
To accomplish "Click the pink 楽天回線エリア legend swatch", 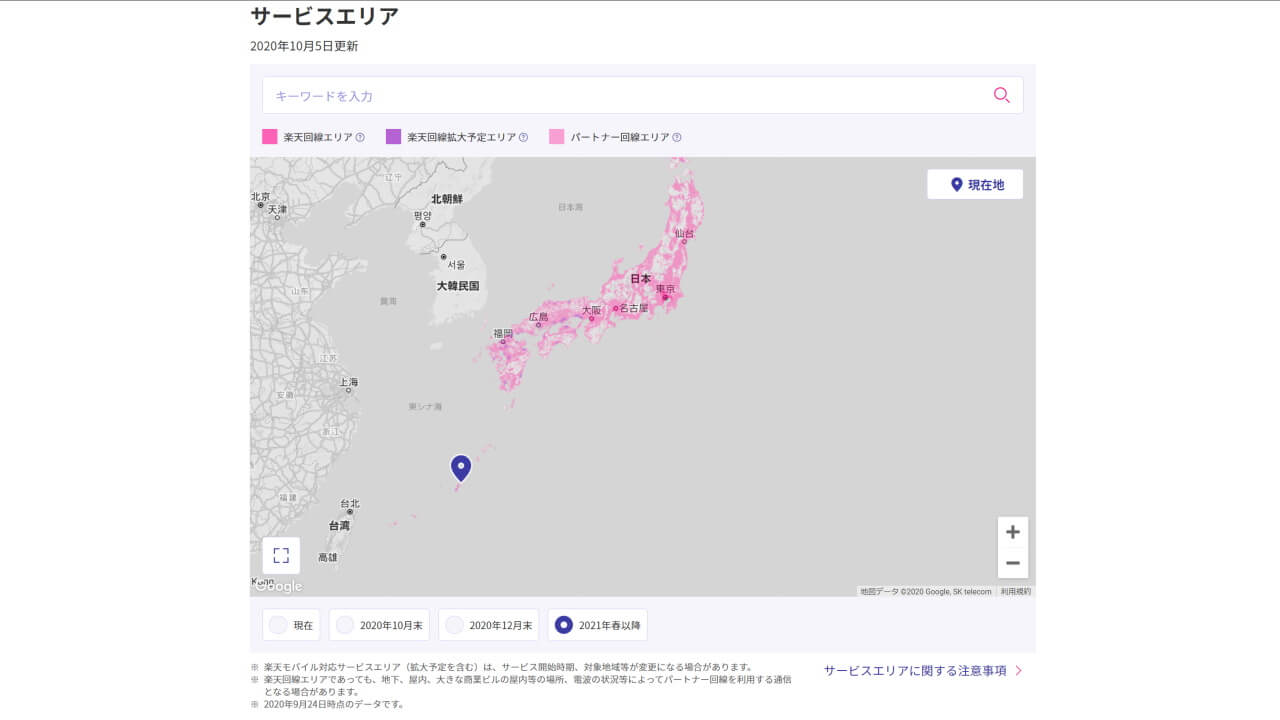I will point(270,137).
